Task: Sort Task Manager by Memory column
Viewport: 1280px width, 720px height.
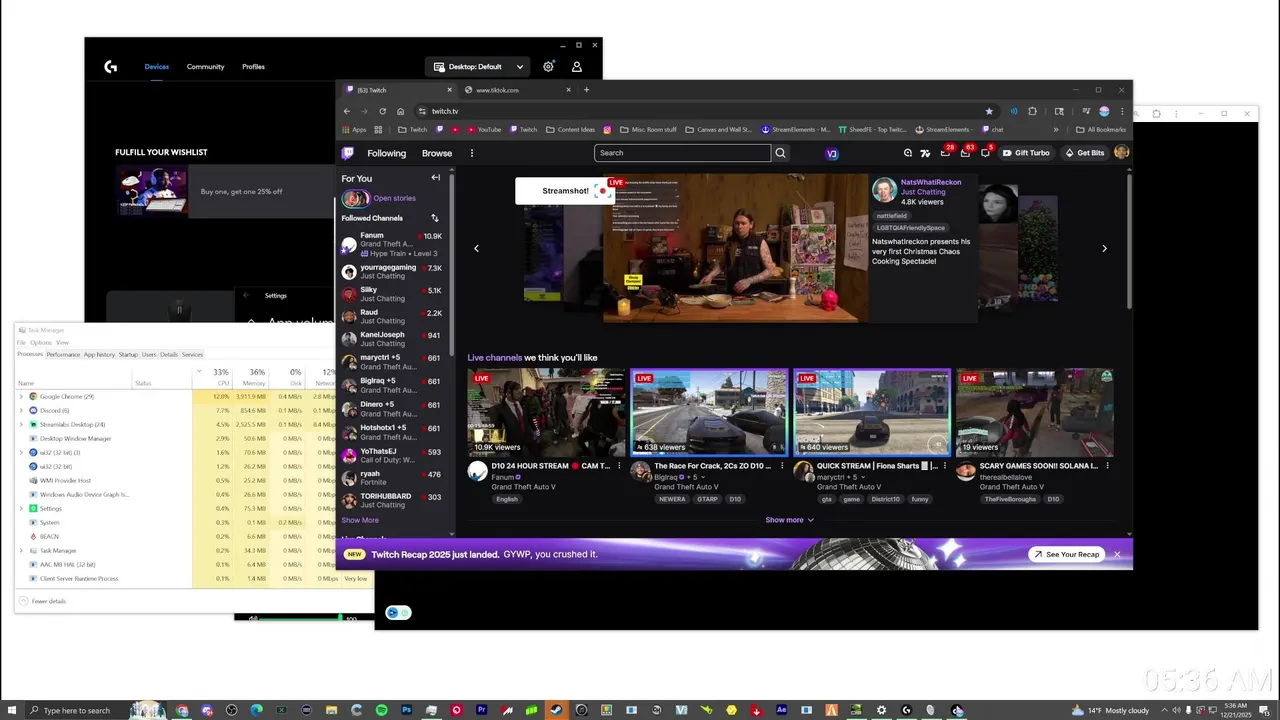Action: click(x=250, y=376)
